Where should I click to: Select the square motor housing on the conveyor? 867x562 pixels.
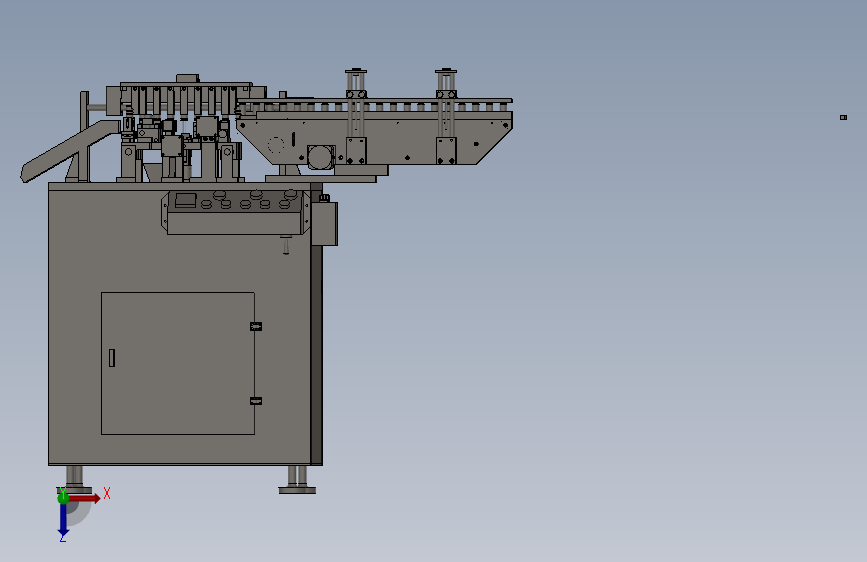click(321, 157)
